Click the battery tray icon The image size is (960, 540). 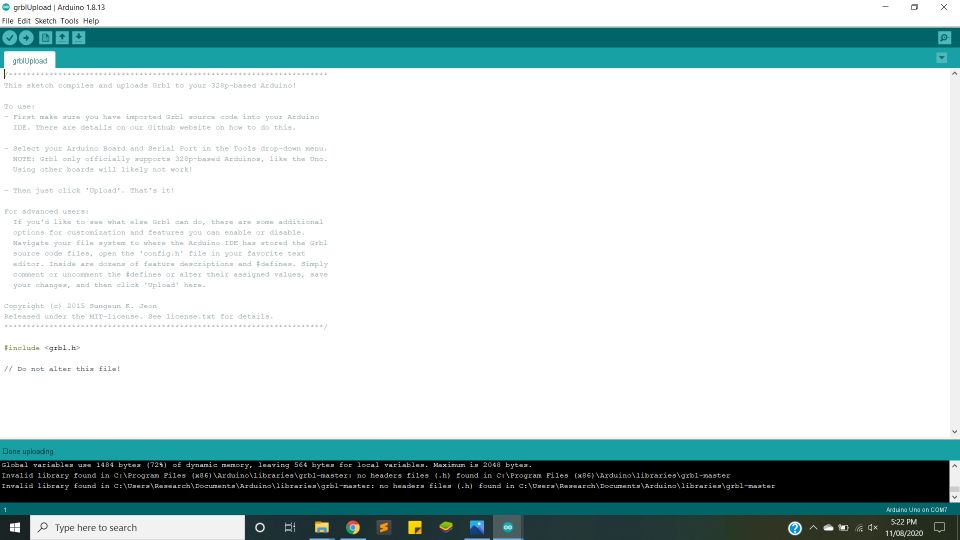tap(844, 528)
